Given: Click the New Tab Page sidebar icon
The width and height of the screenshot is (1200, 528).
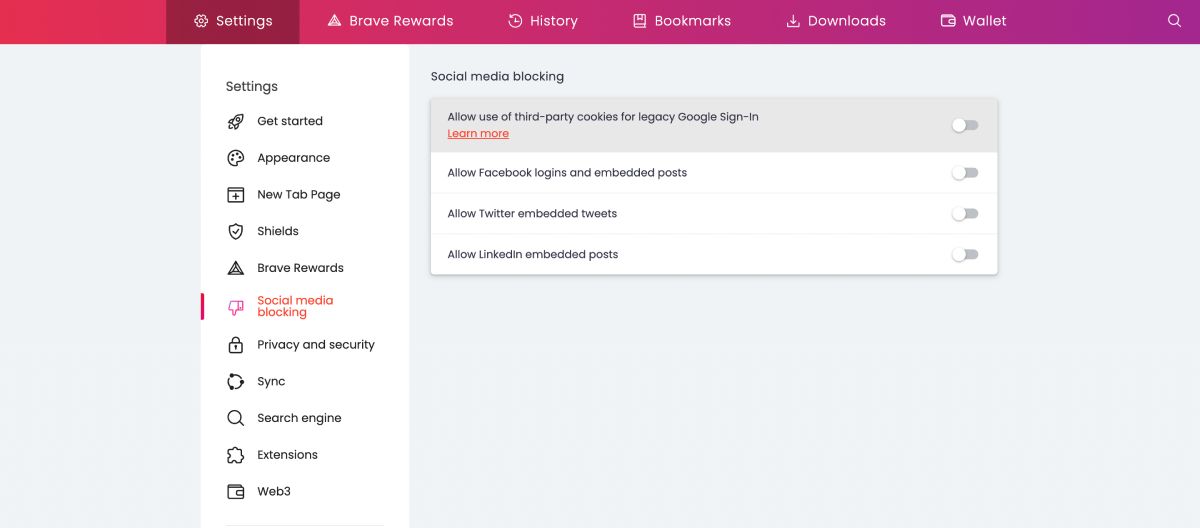Looking at the screenshot, I should (236, 195).
